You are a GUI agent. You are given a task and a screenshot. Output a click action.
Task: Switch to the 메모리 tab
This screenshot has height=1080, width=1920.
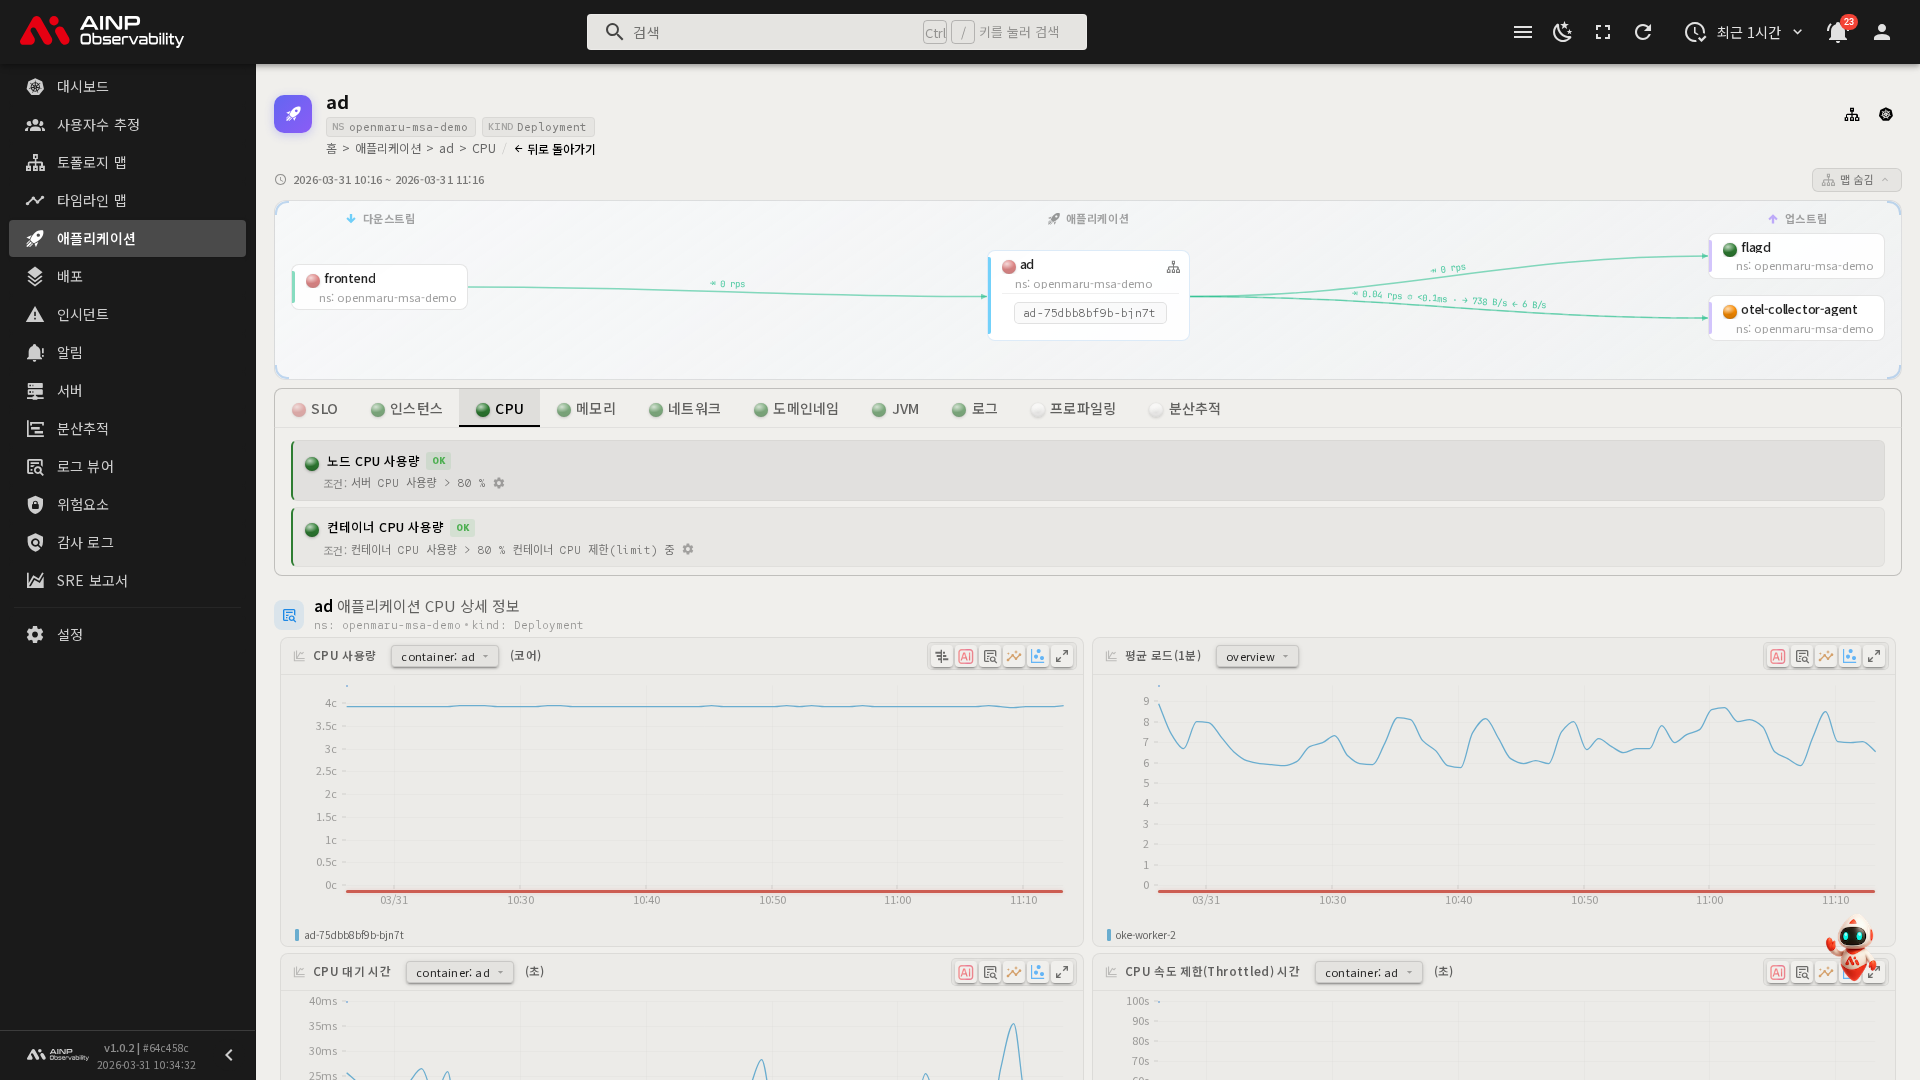pyautogui.click(x=586, y=409)
